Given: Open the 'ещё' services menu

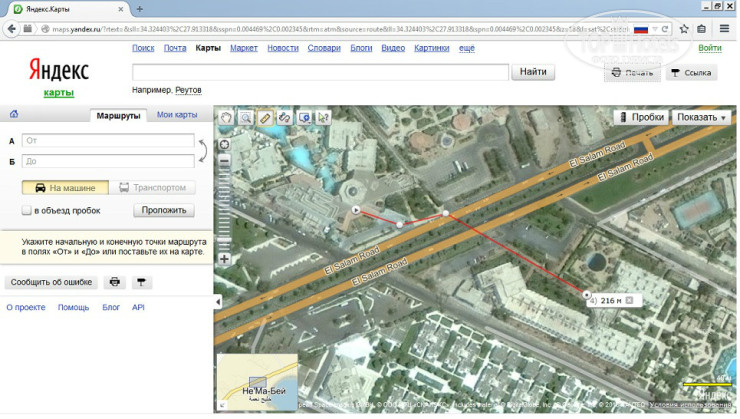Looking at the screenshot, I should (x=466, y=47).
